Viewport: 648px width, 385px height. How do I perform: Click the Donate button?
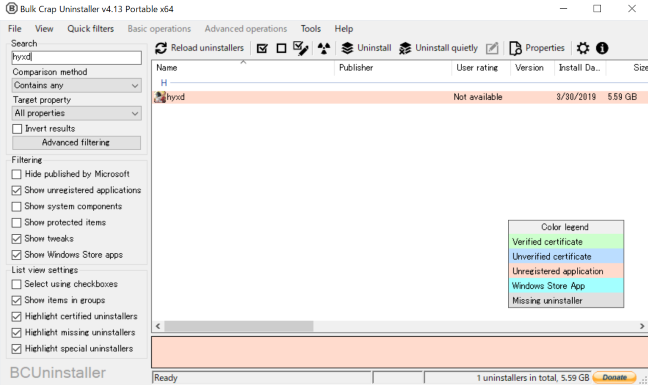click(x=614, y=377)
